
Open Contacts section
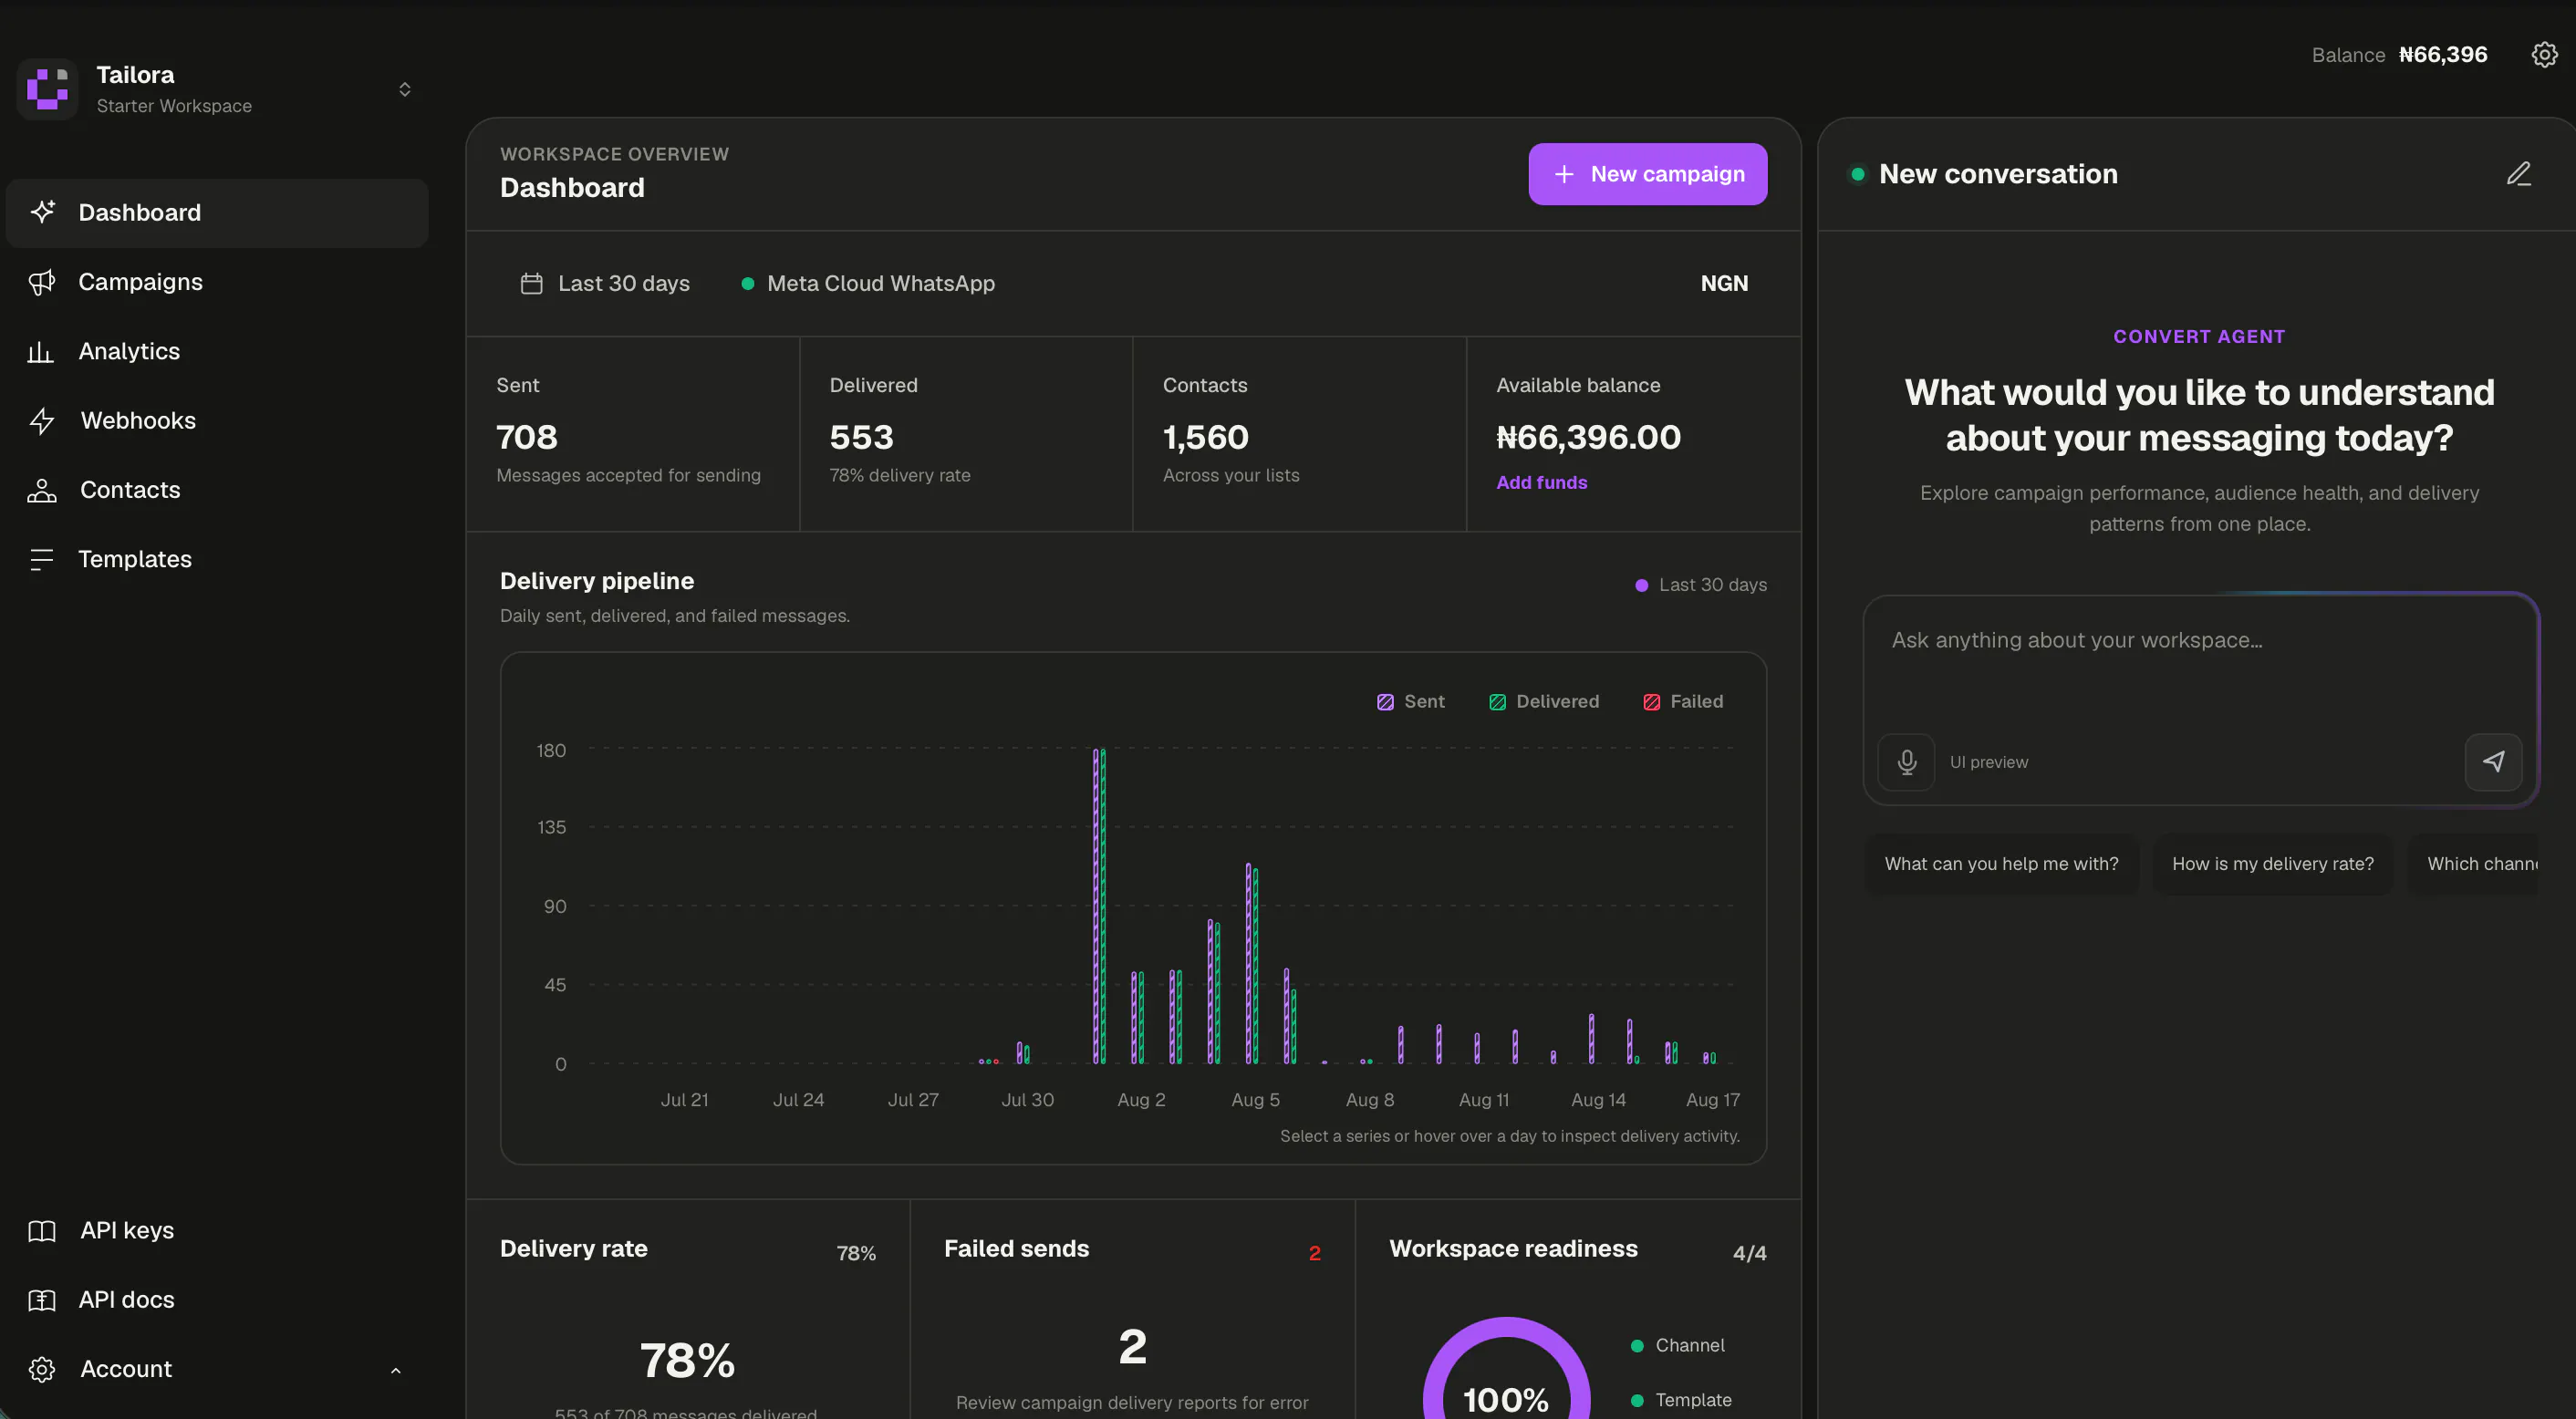tap(217, 490)
